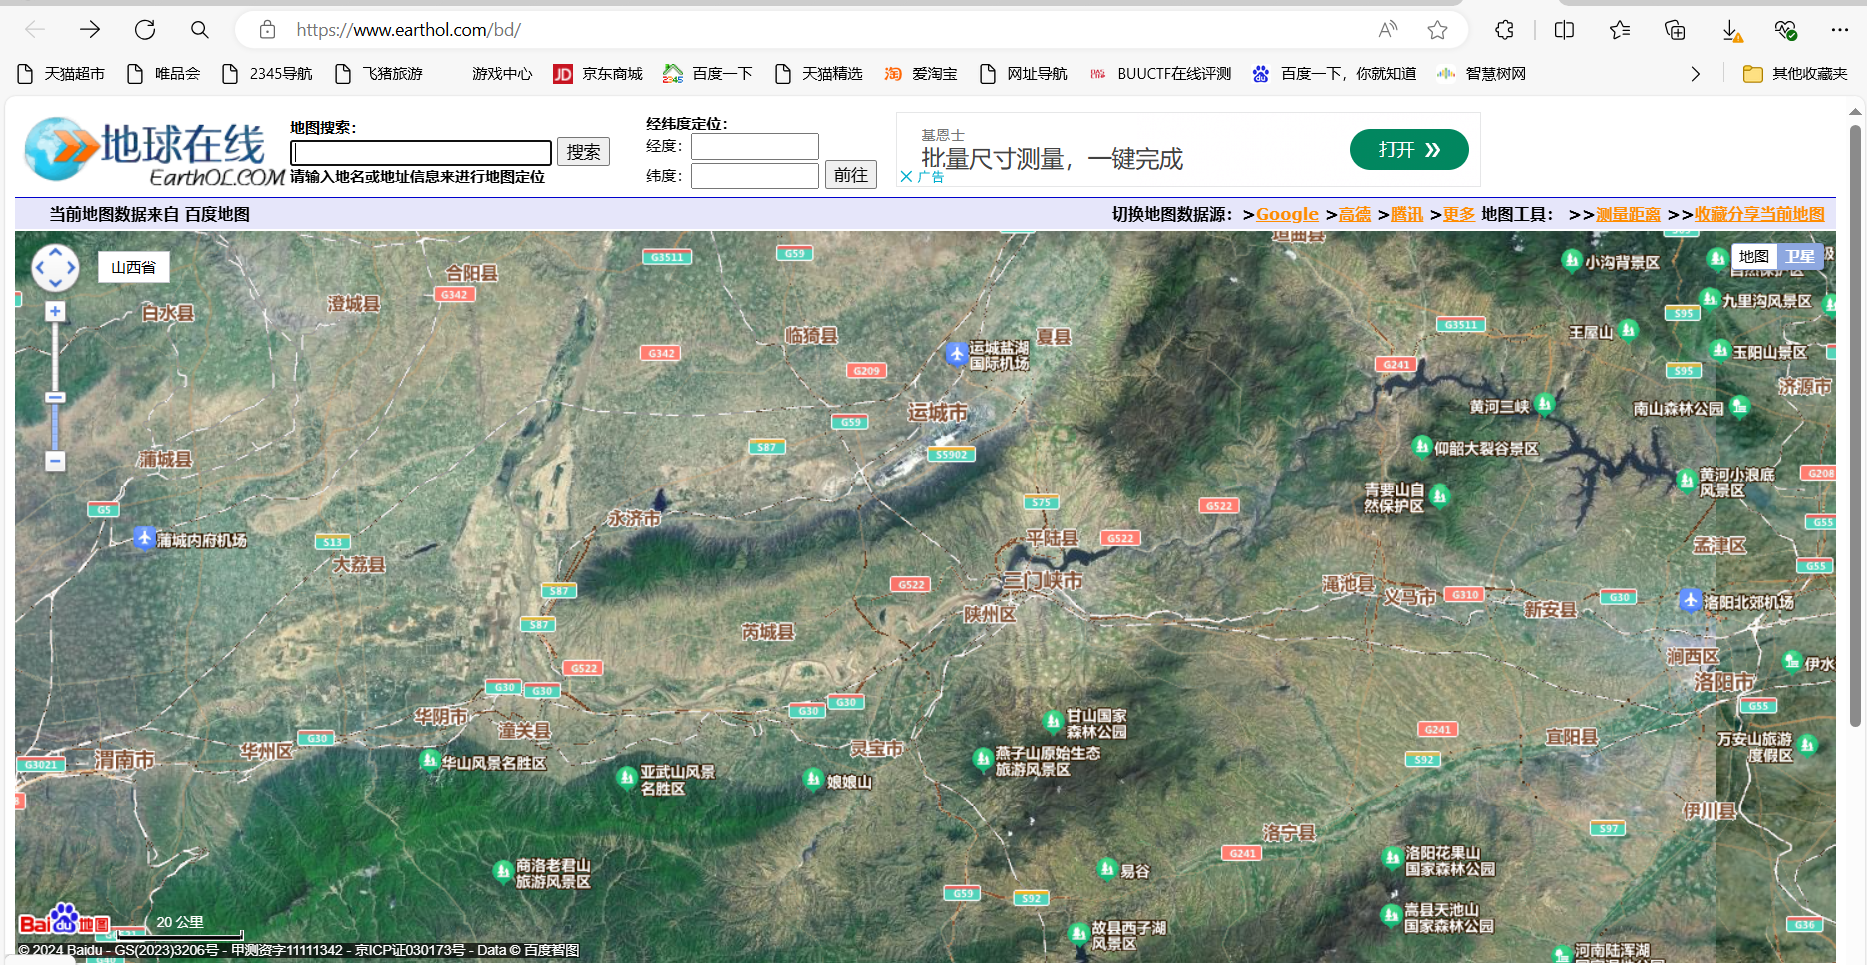This screenshot has height=965, width=1867.
Task: Open the 游戏中心 bookmark
Action: coord(502,74)
